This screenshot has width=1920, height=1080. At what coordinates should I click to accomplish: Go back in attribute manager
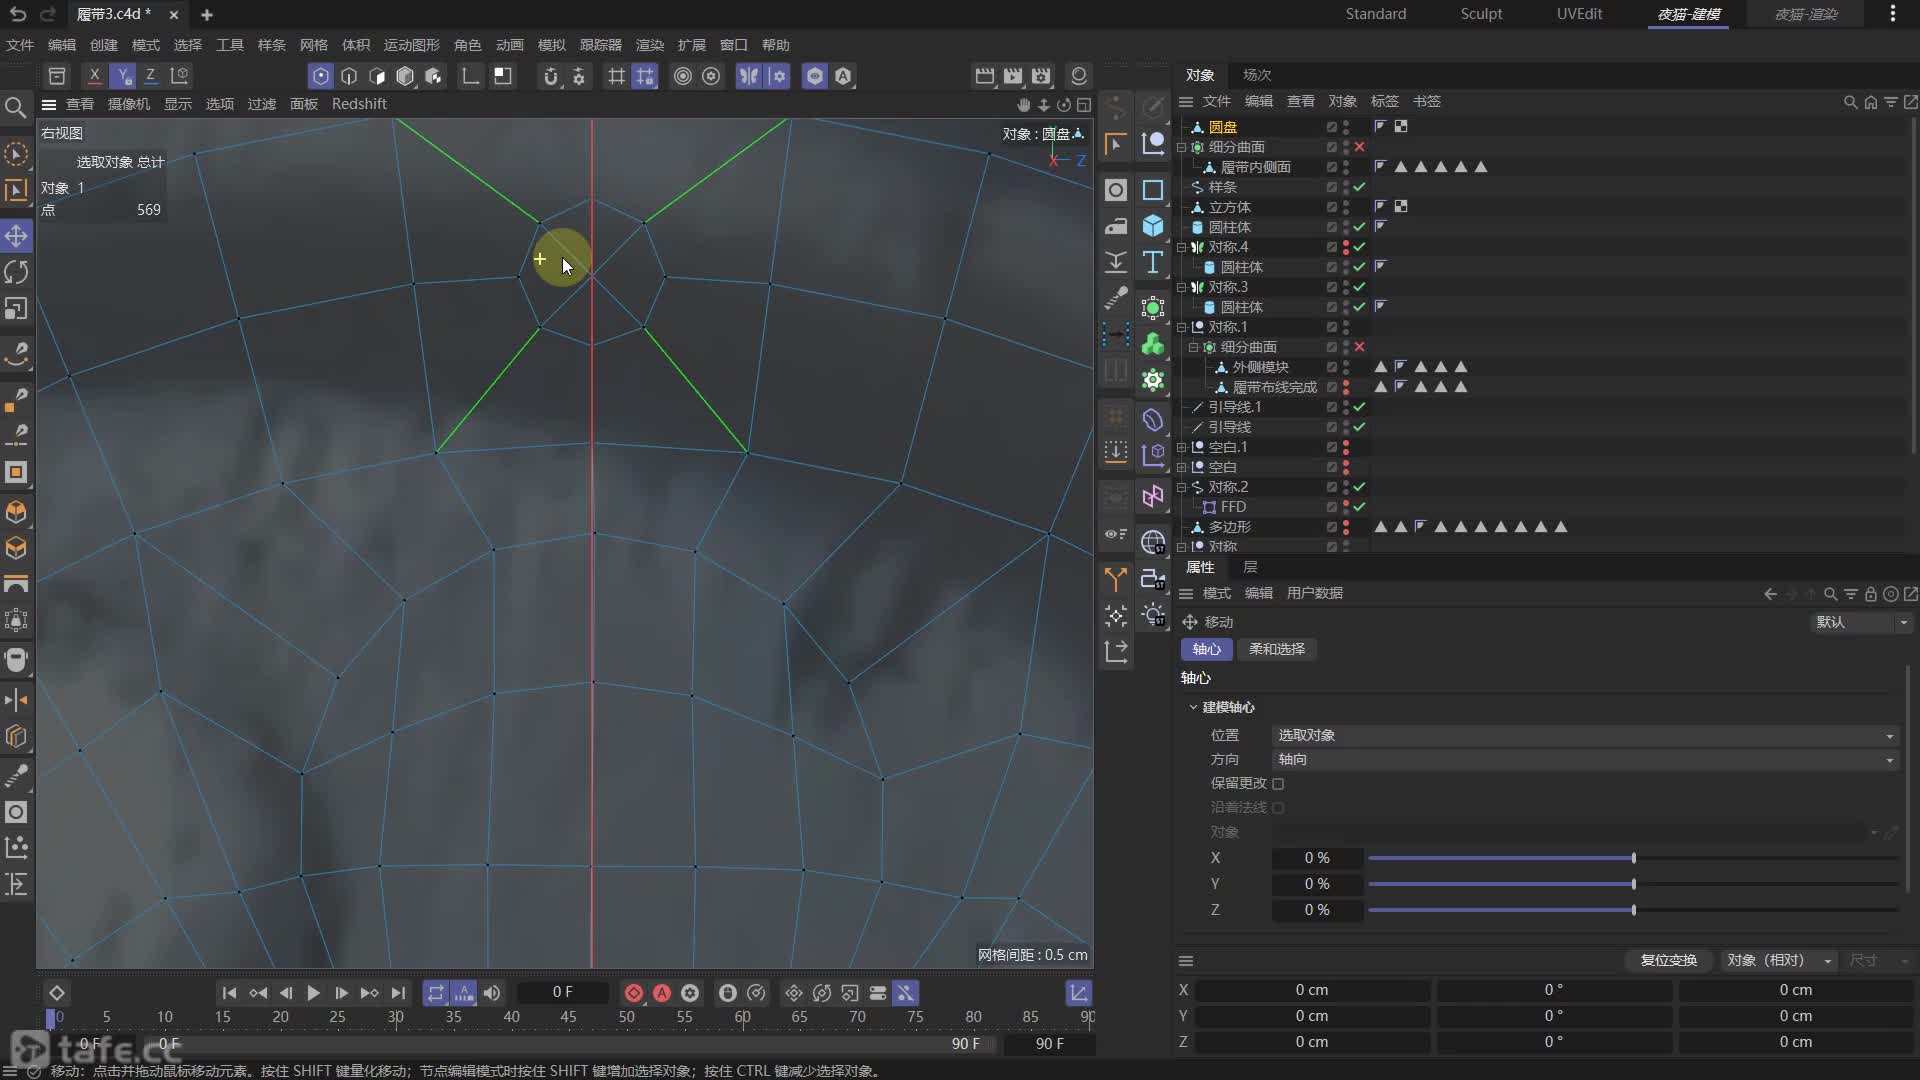click(1770, 594)
